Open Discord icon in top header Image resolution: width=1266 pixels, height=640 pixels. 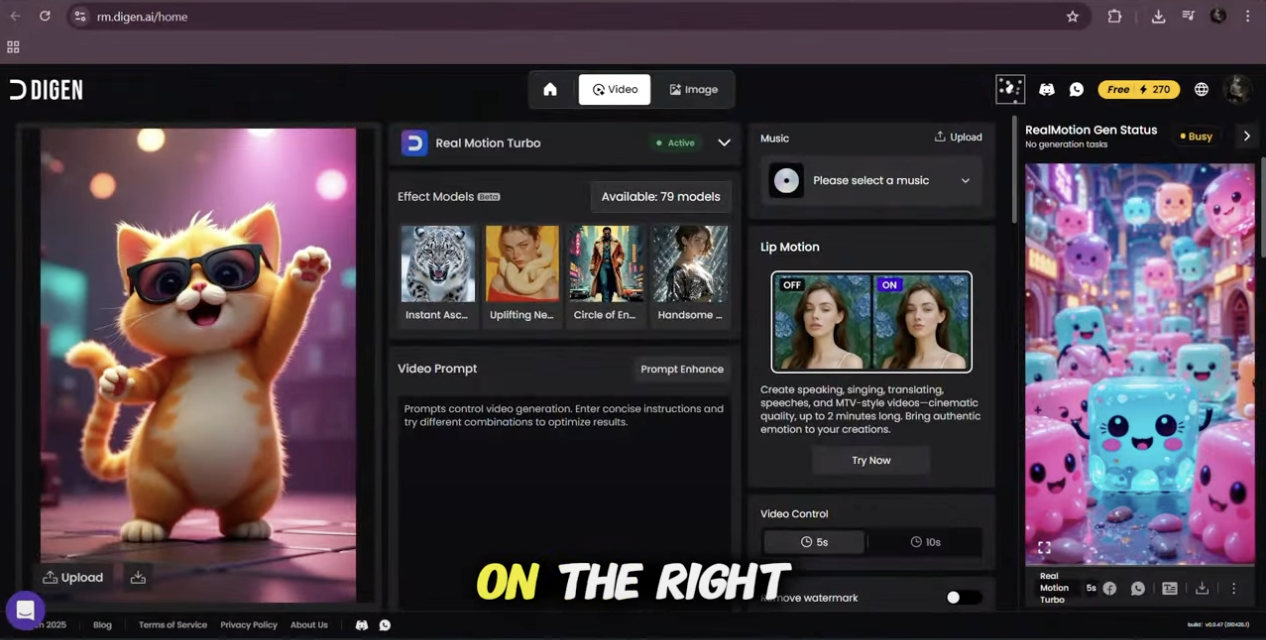click(x=1046, y=90)
